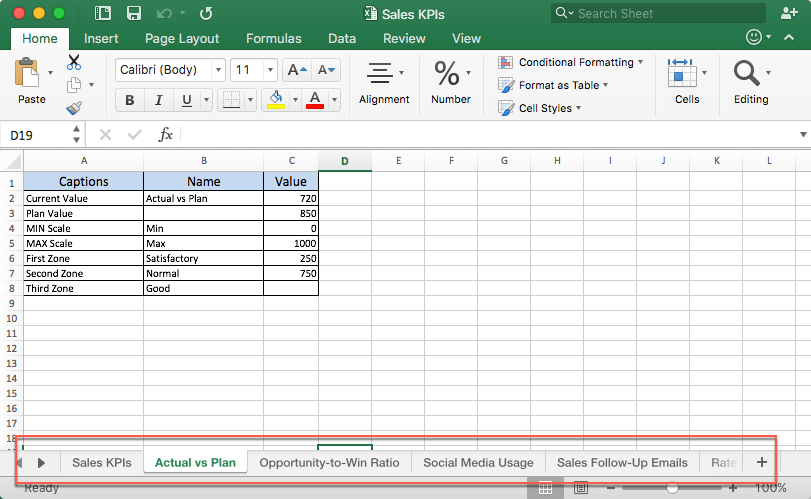Open the font name dropdown Calibri (Body)
The width and height of the screenshot is (811, 499).
169,70
